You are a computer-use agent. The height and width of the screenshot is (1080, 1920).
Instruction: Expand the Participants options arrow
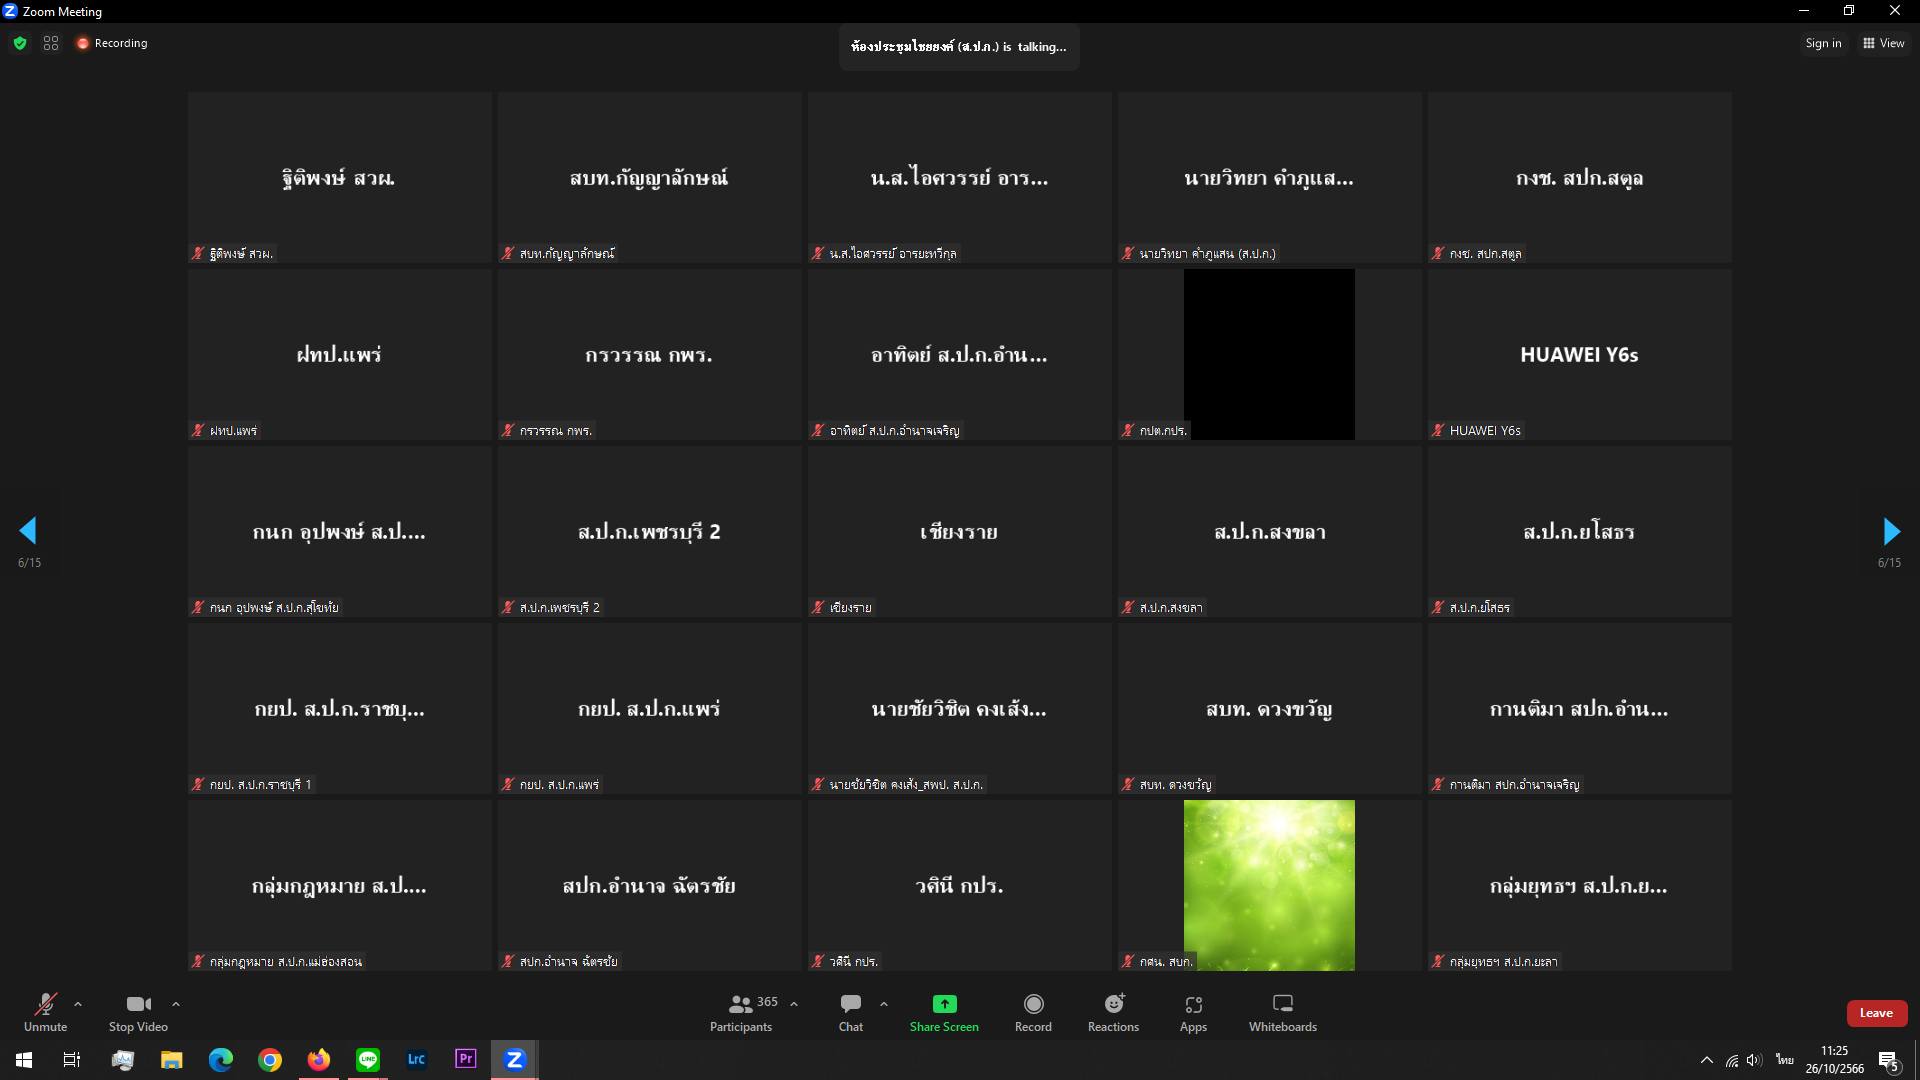[x=794, y=1004]
